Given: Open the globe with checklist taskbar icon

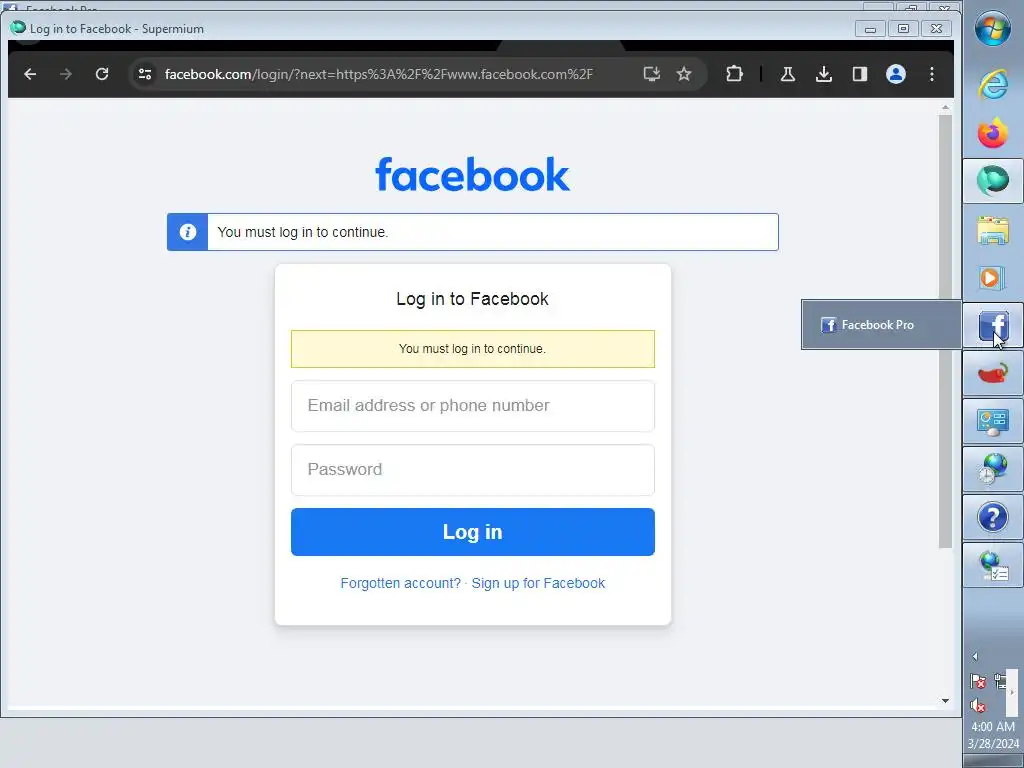Looking at the screenshot, I should (x=993, y=566).
